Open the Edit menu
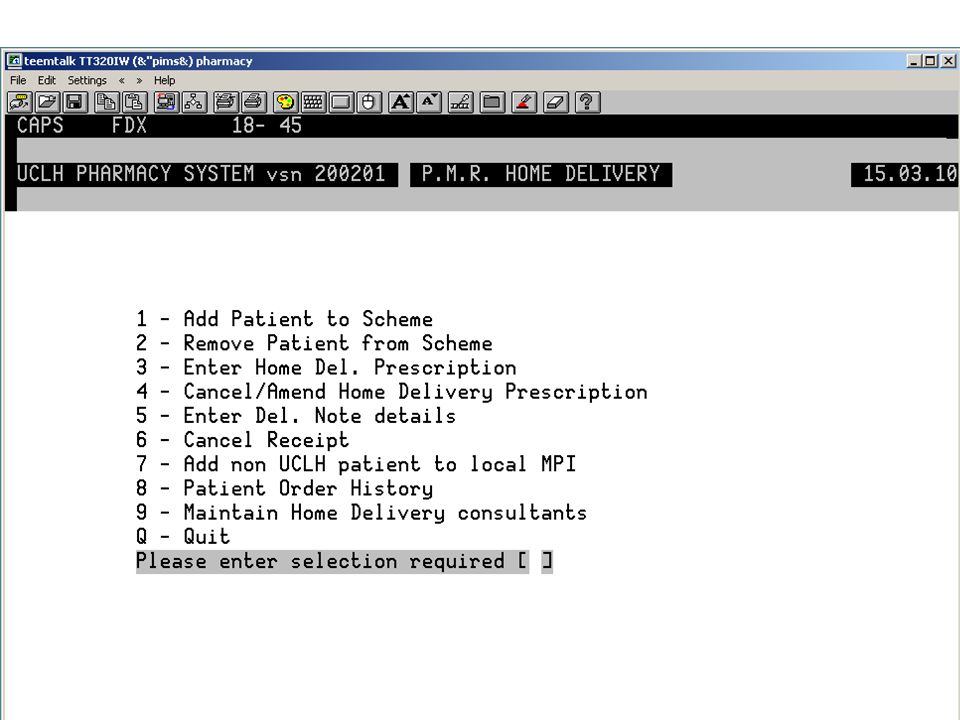 tap(47, 80)
